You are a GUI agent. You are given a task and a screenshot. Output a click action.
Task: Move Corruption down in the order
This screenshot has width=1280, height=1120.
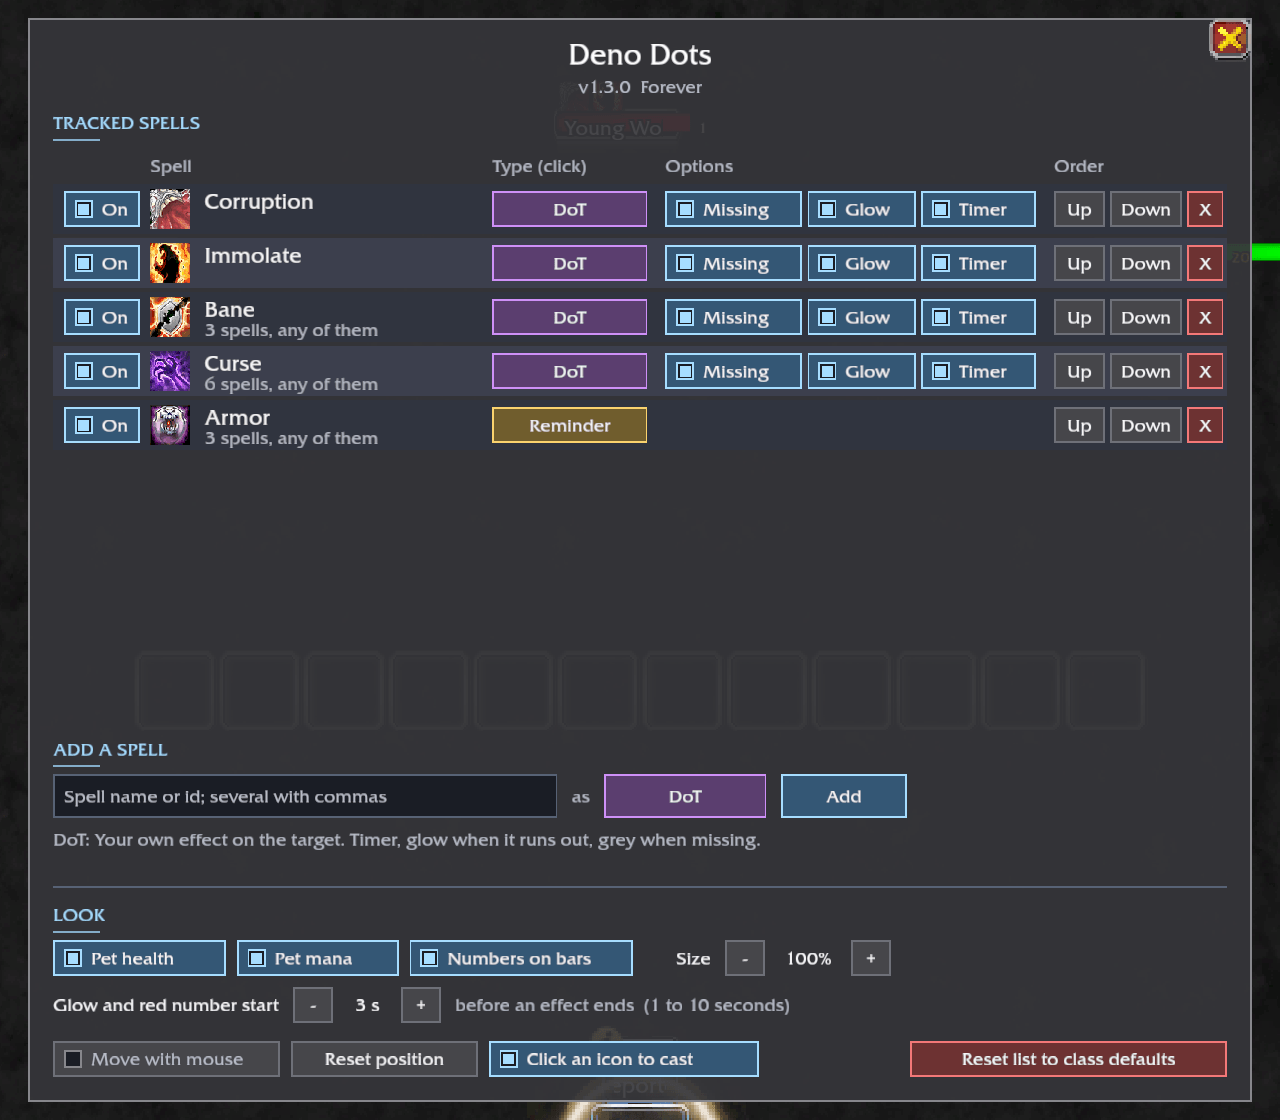(x=1146, y=209)
